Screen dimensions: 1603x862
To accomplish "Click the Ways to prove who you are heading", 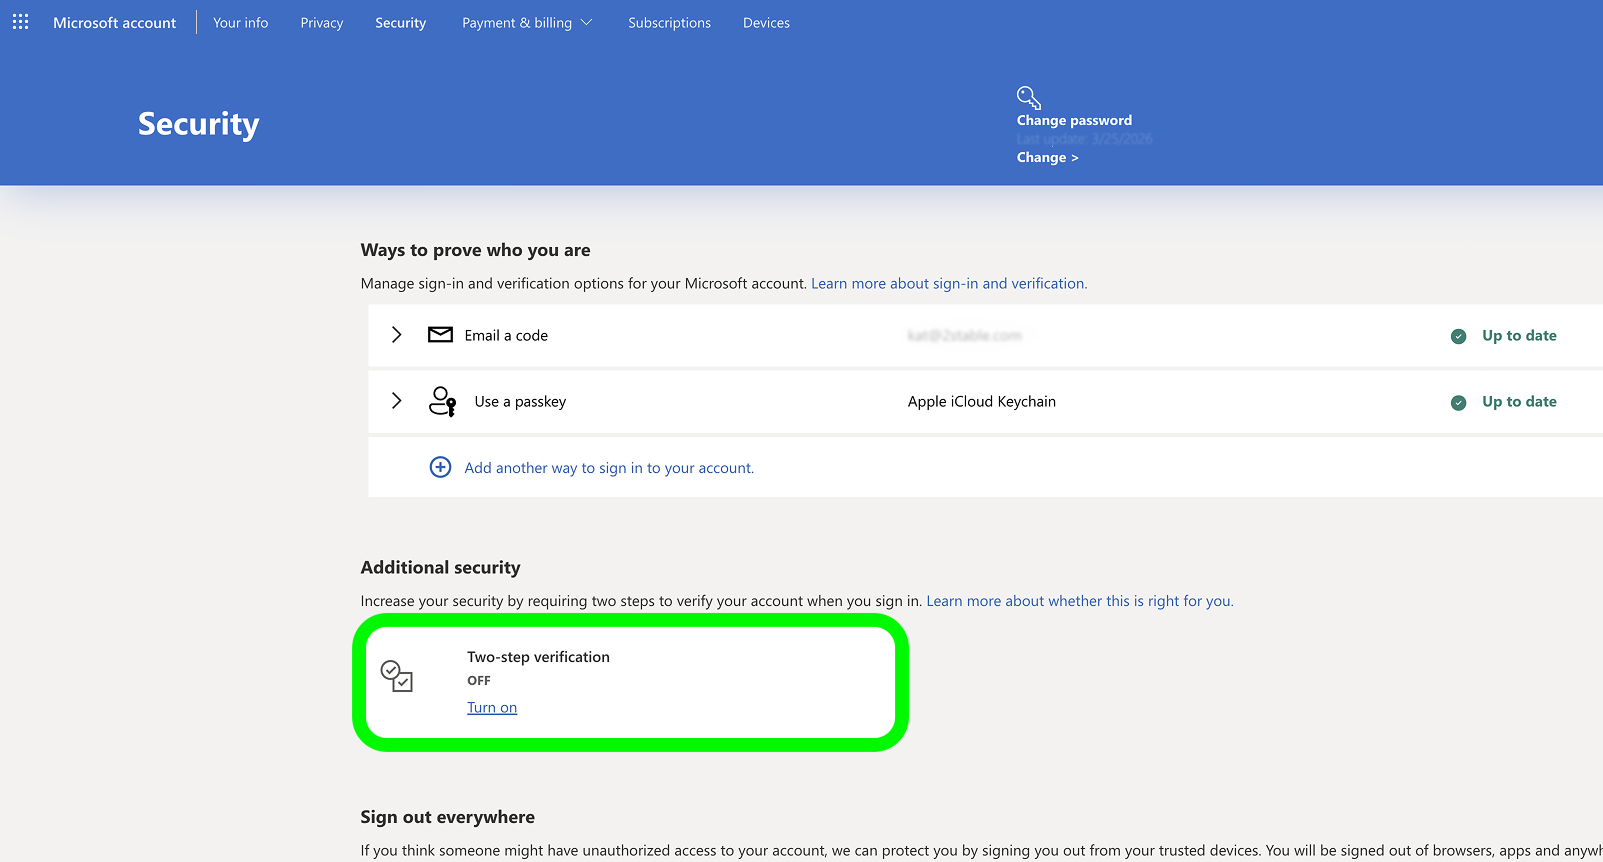I will [476, 250].
